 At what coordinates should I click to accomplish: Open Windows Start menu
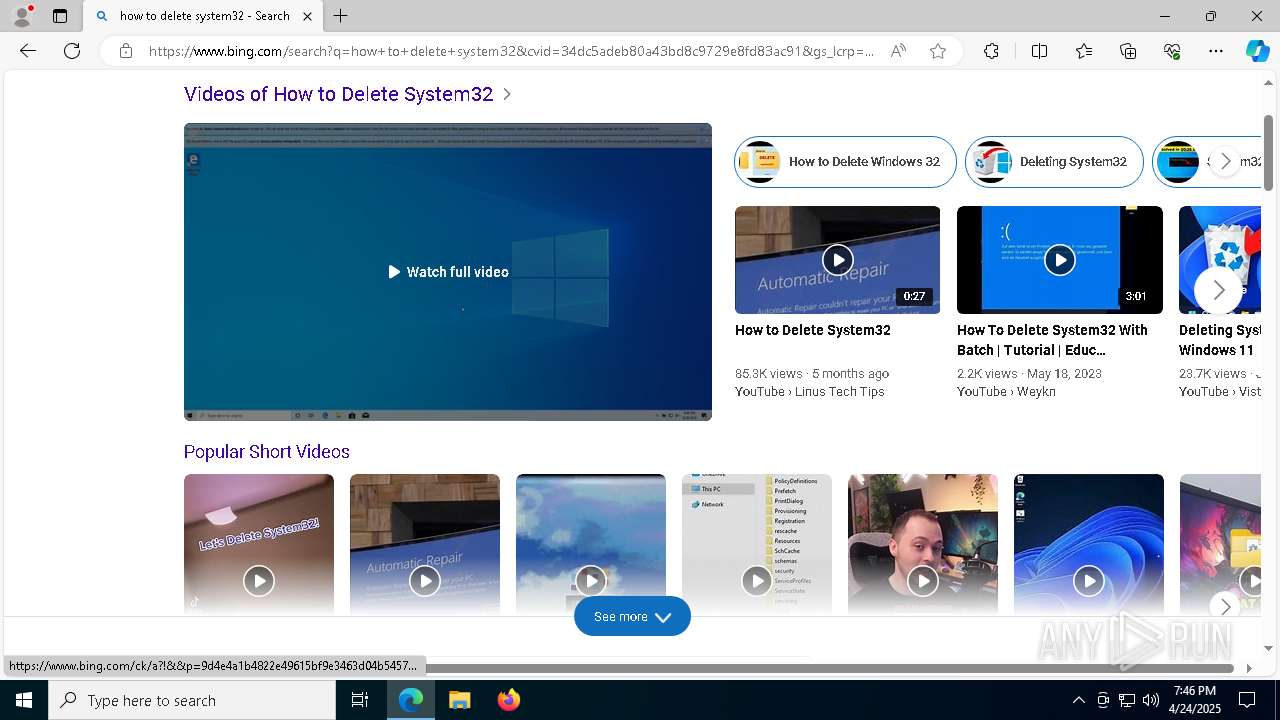click(x=24, y=700)
